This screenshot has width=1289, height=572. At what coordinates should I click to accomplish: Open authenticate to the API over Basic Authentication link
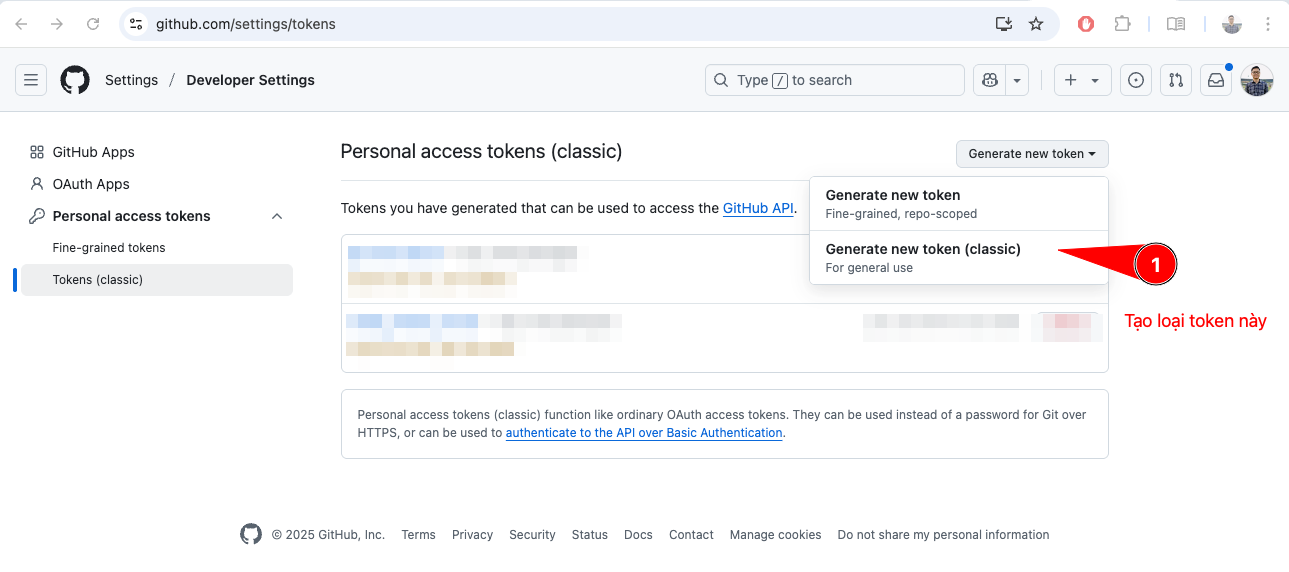click(x=644, y=433)
